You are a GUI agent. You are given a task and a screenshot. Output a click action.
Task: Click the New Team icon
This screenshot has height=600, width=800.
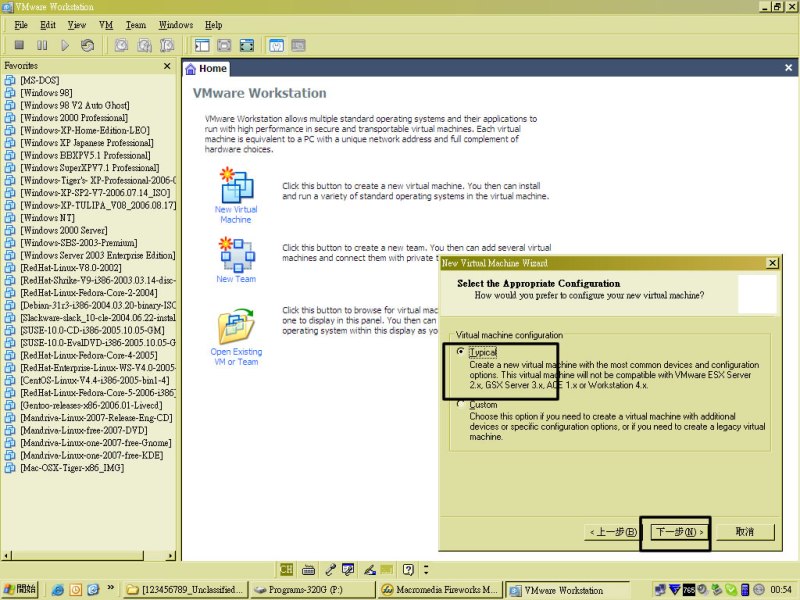tap(237, 254)
